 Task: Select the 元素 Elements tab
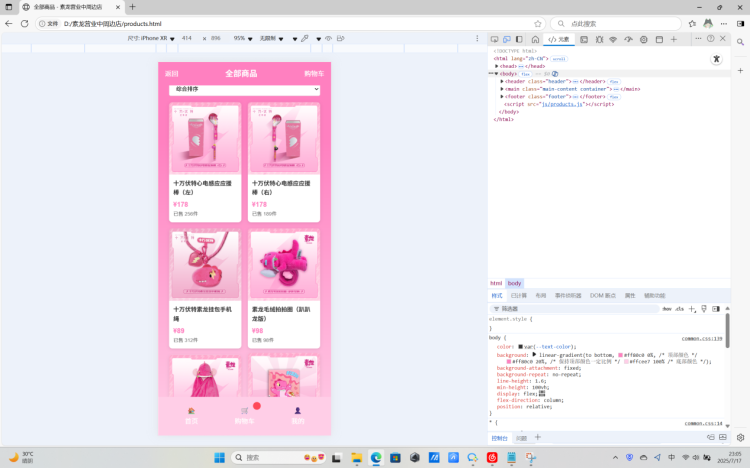tap(559, 39)
